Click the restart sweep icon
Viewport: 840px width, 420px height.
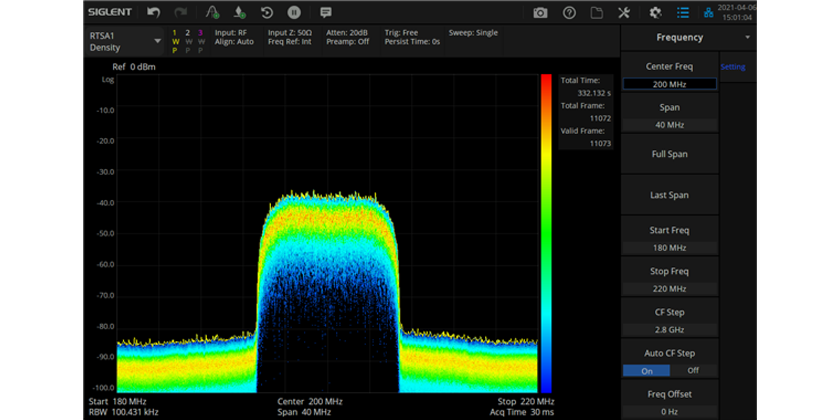[x=267, y=12]
